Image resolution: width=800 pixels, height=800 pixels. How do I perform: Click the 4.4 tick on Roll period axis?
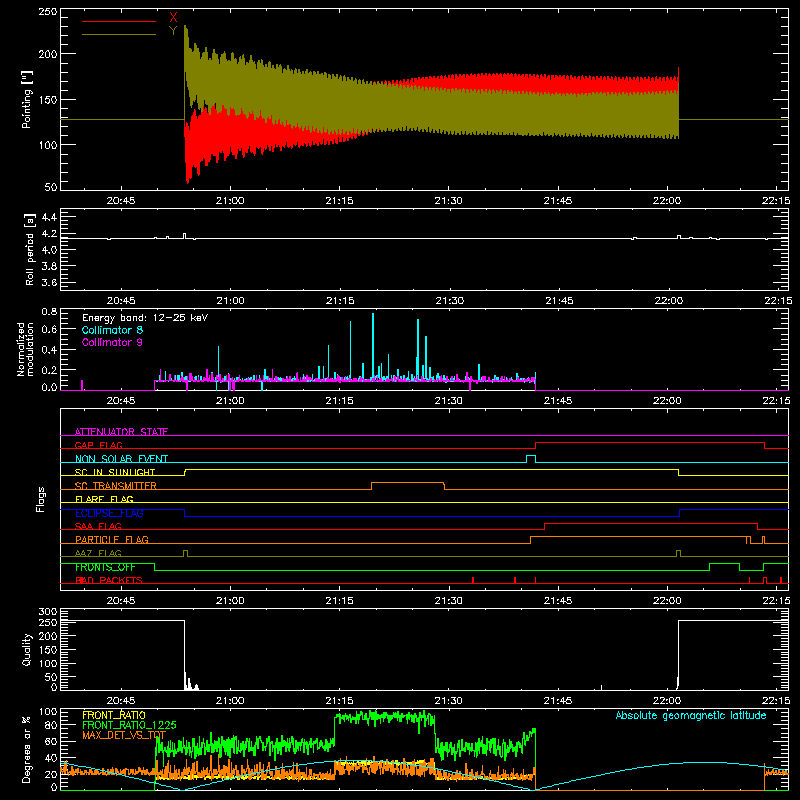49,217
